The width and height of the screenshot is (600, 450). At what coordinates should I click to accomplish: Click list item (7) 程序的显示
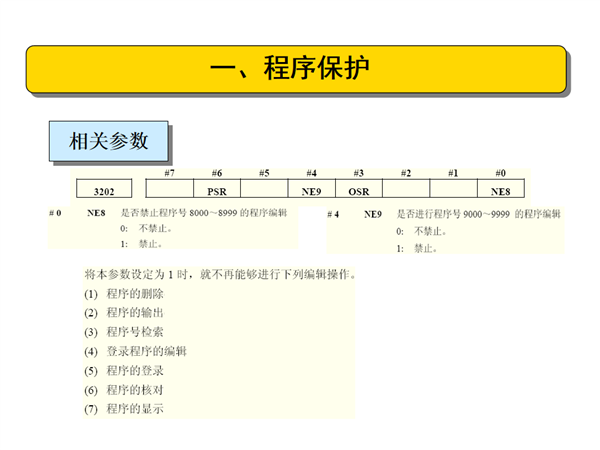(x=125, y=408)
